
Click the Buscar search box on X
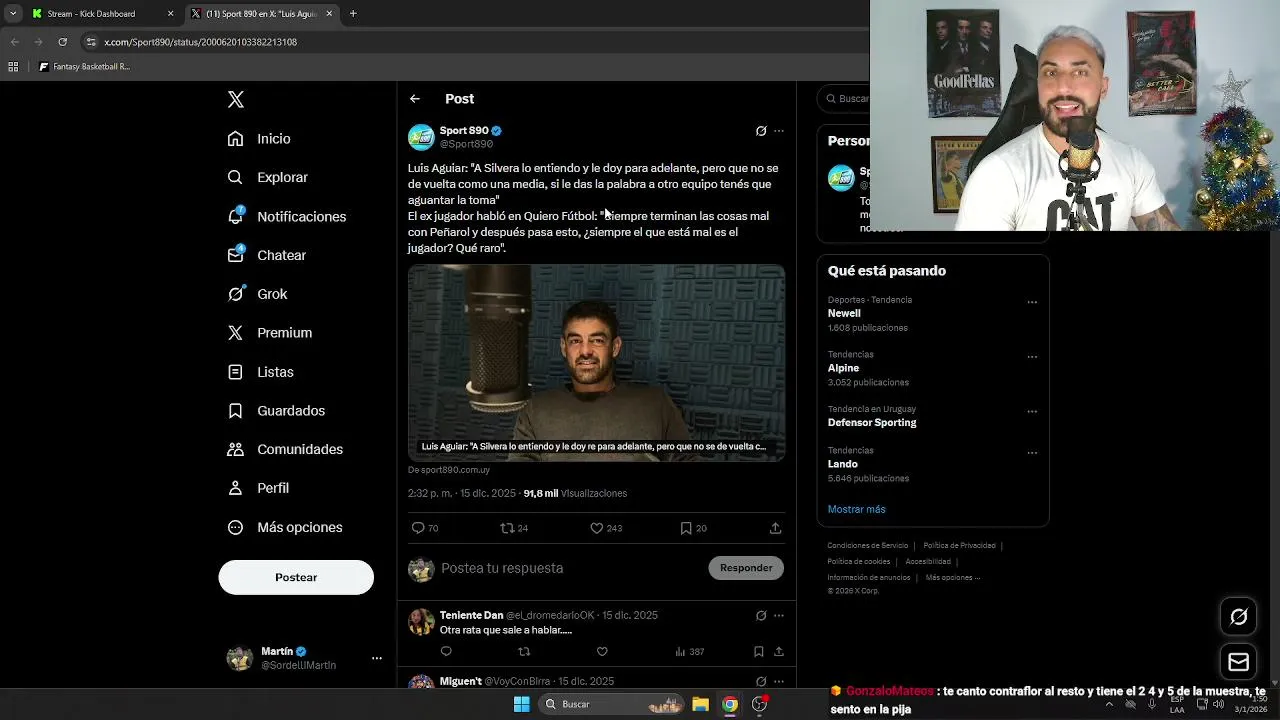[846, 98]
